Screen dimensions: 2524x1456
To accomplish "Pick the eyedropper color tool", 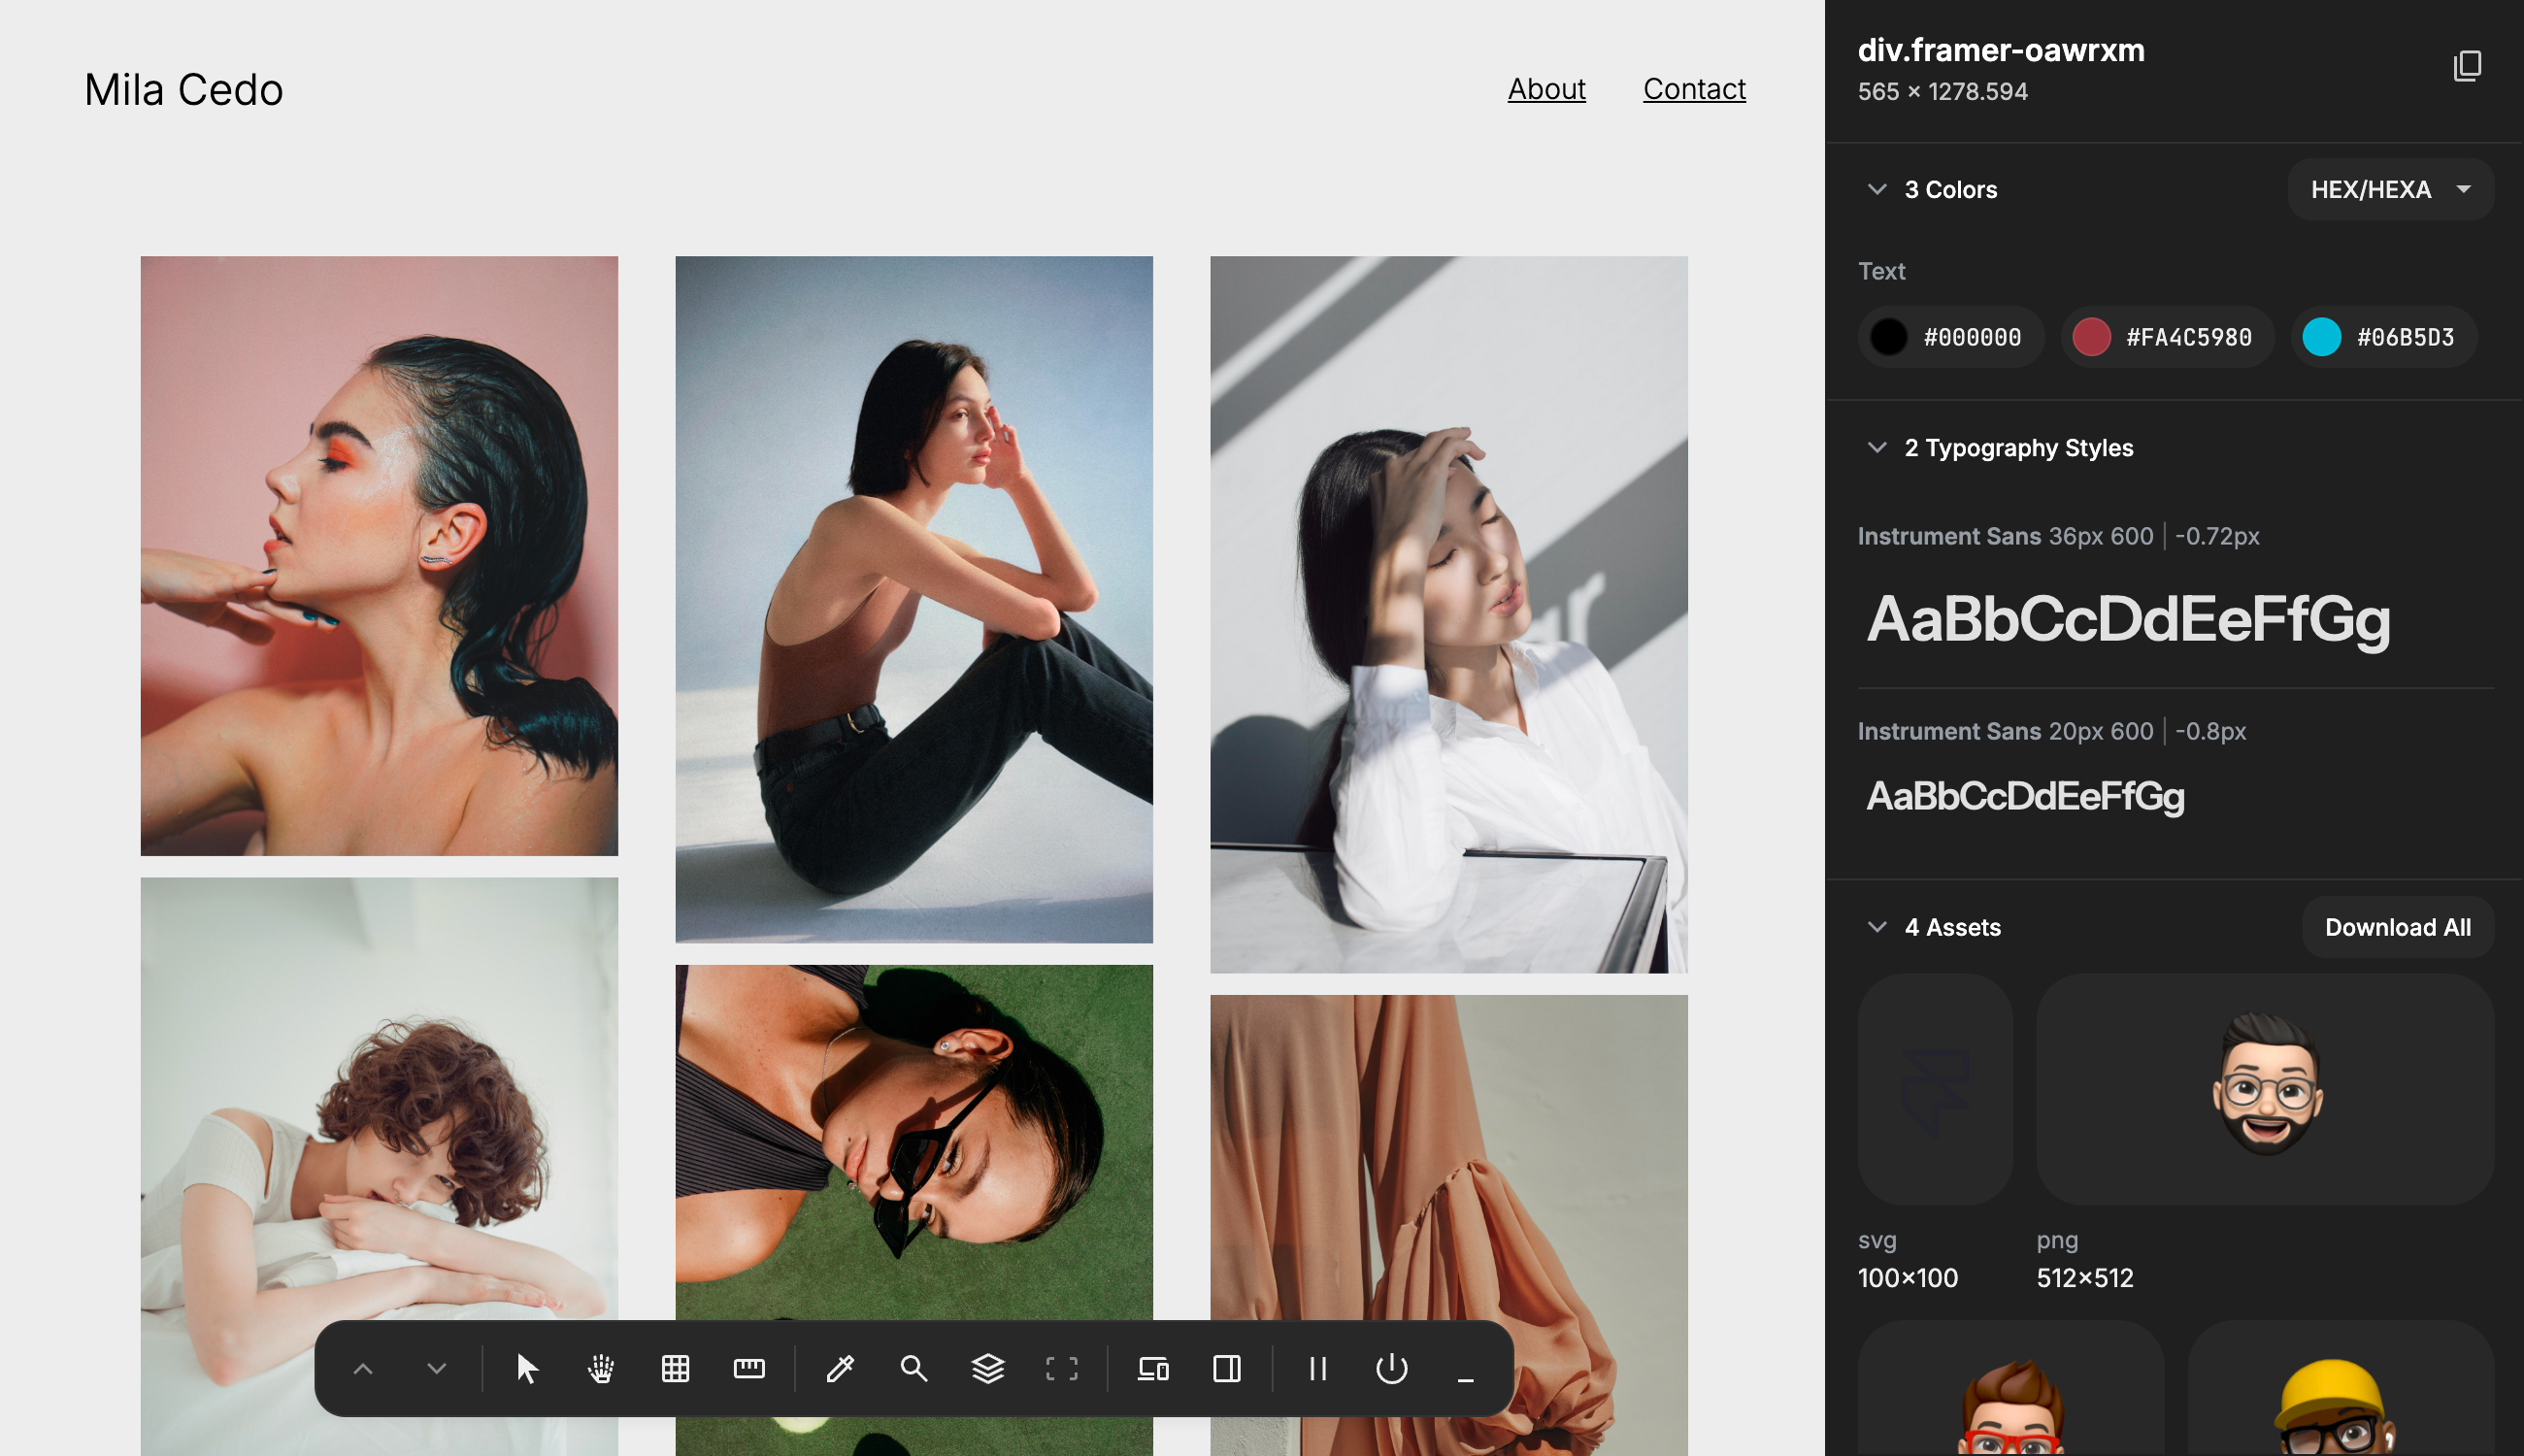I will click(x=840, y=1368).
